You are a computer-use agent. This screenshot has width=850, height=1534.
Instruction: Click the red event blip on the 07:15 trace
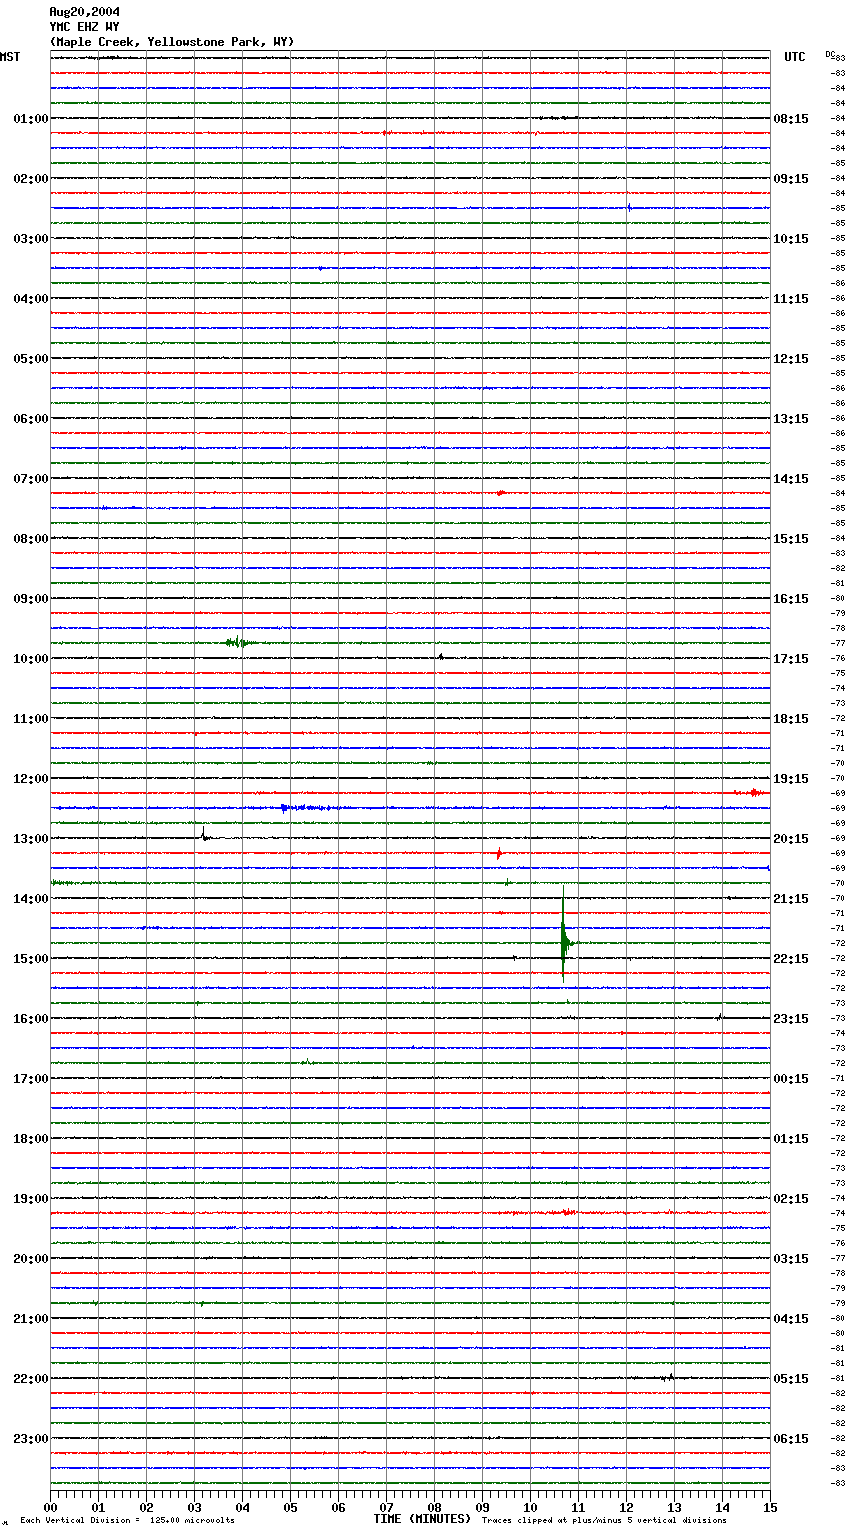(x=500, y=493)
